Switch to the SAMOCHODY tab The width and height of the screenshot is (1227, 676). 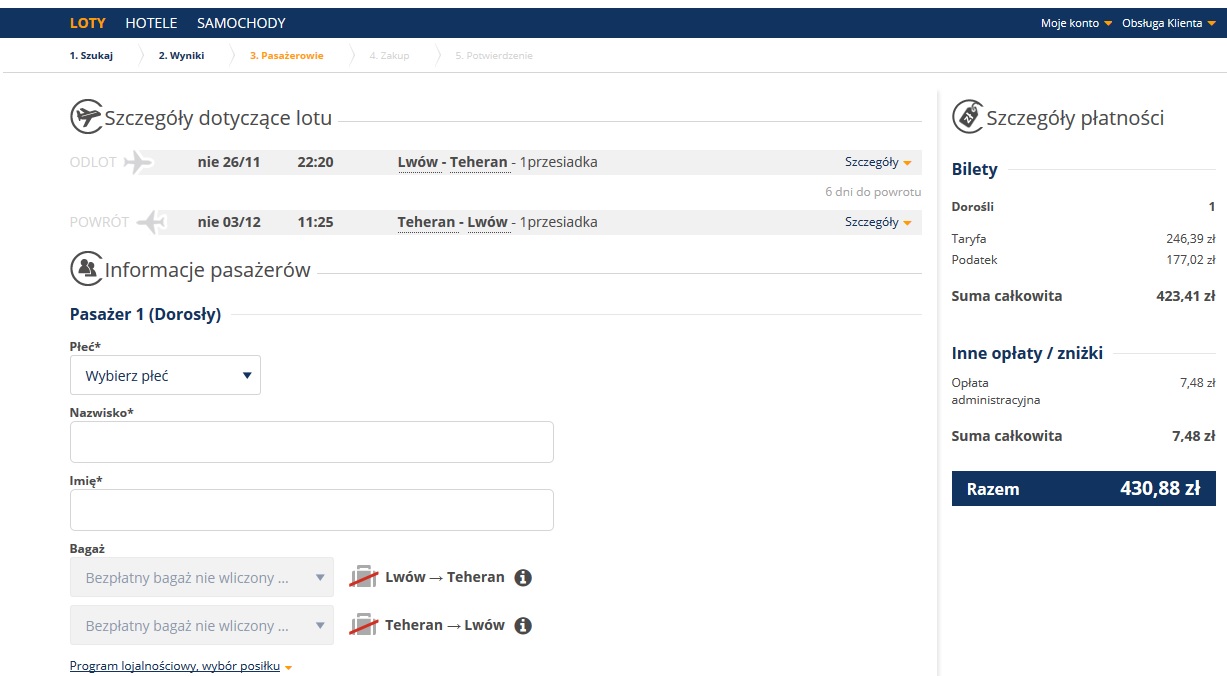(x=241, y=23)
